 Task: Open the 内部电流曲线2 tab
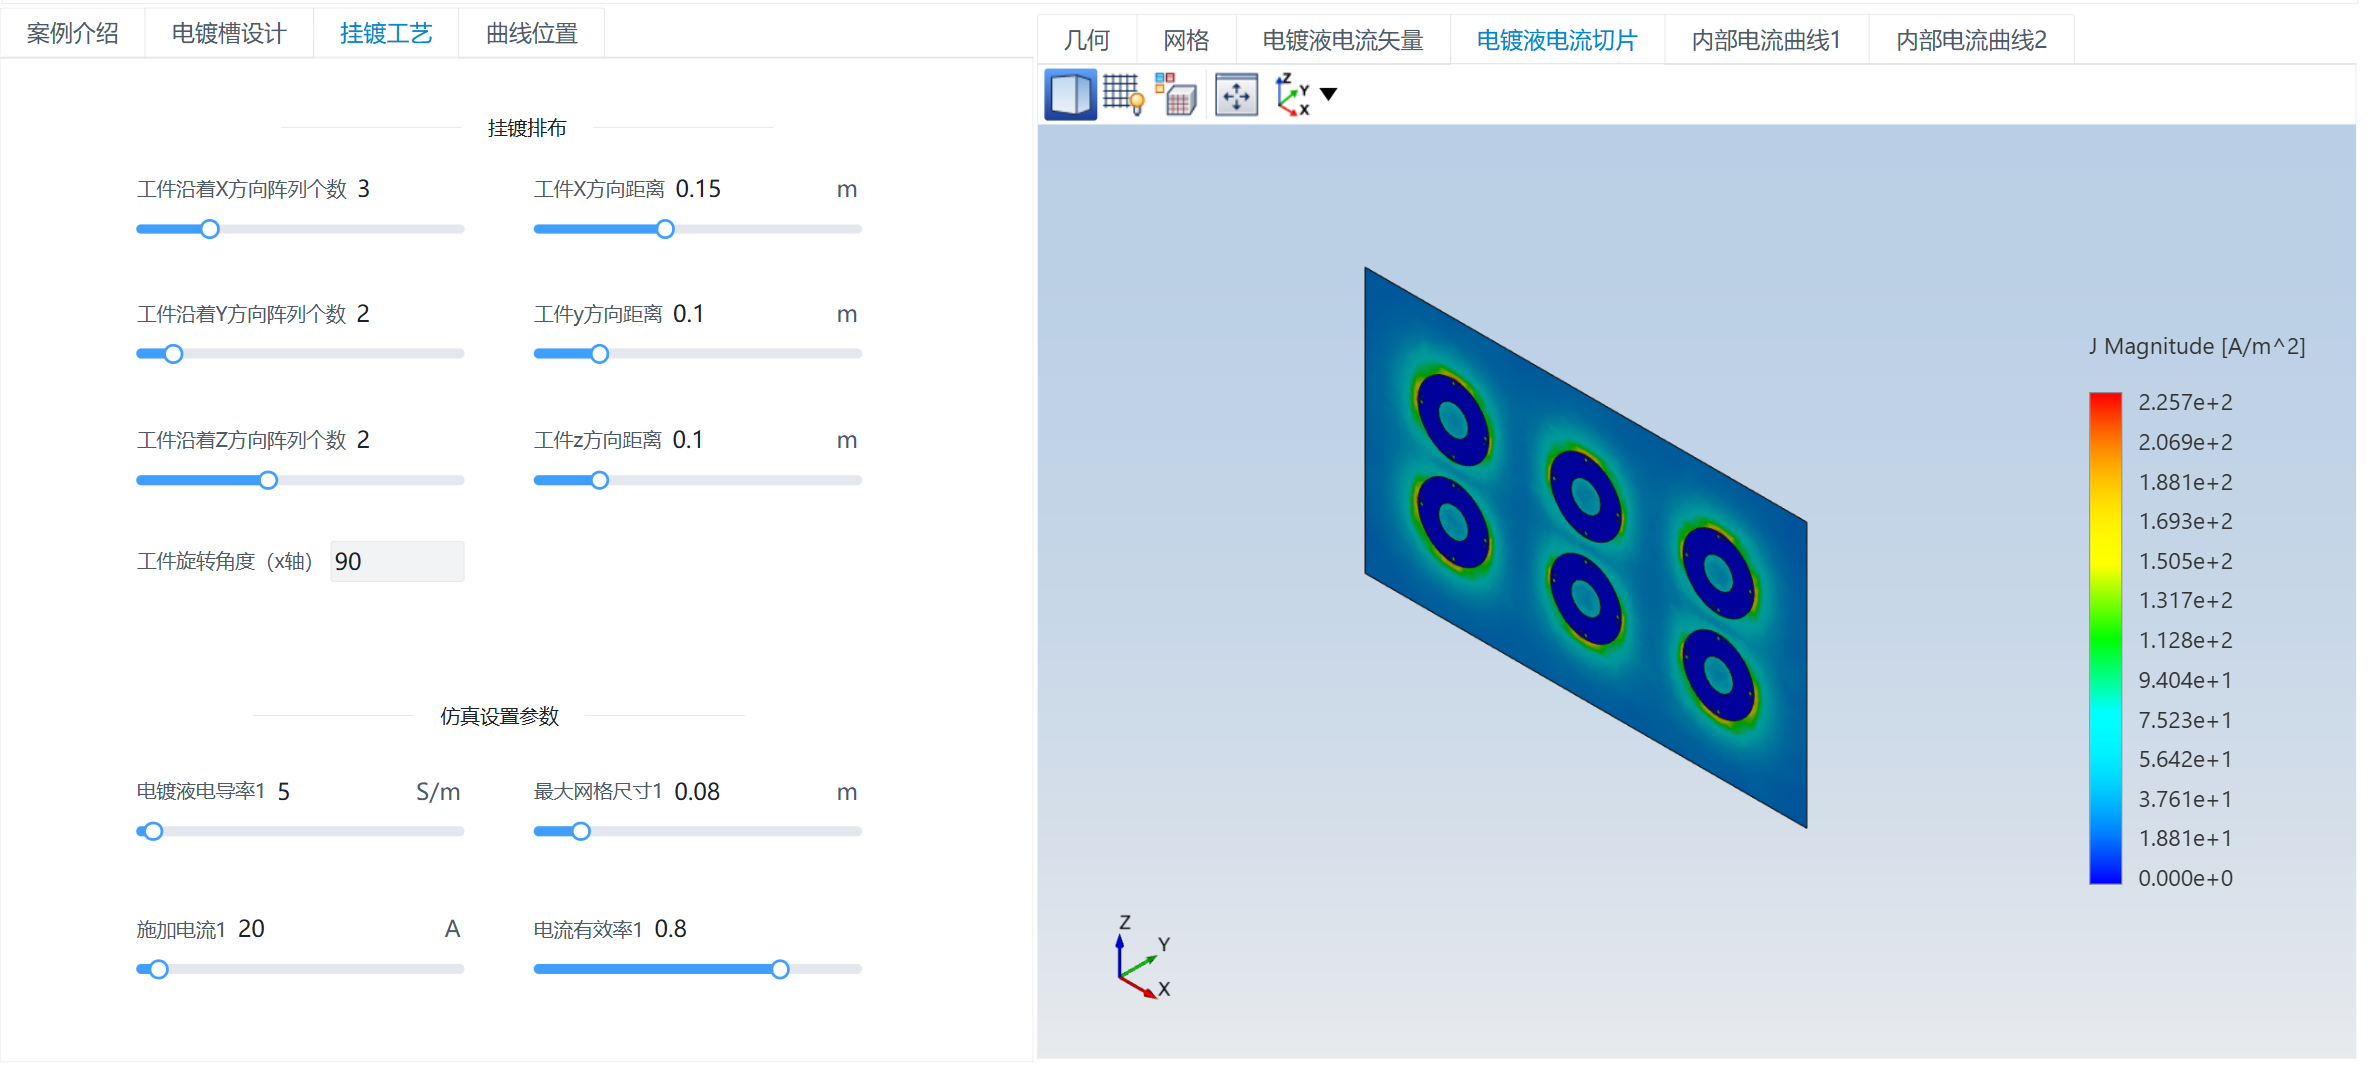1971,40
